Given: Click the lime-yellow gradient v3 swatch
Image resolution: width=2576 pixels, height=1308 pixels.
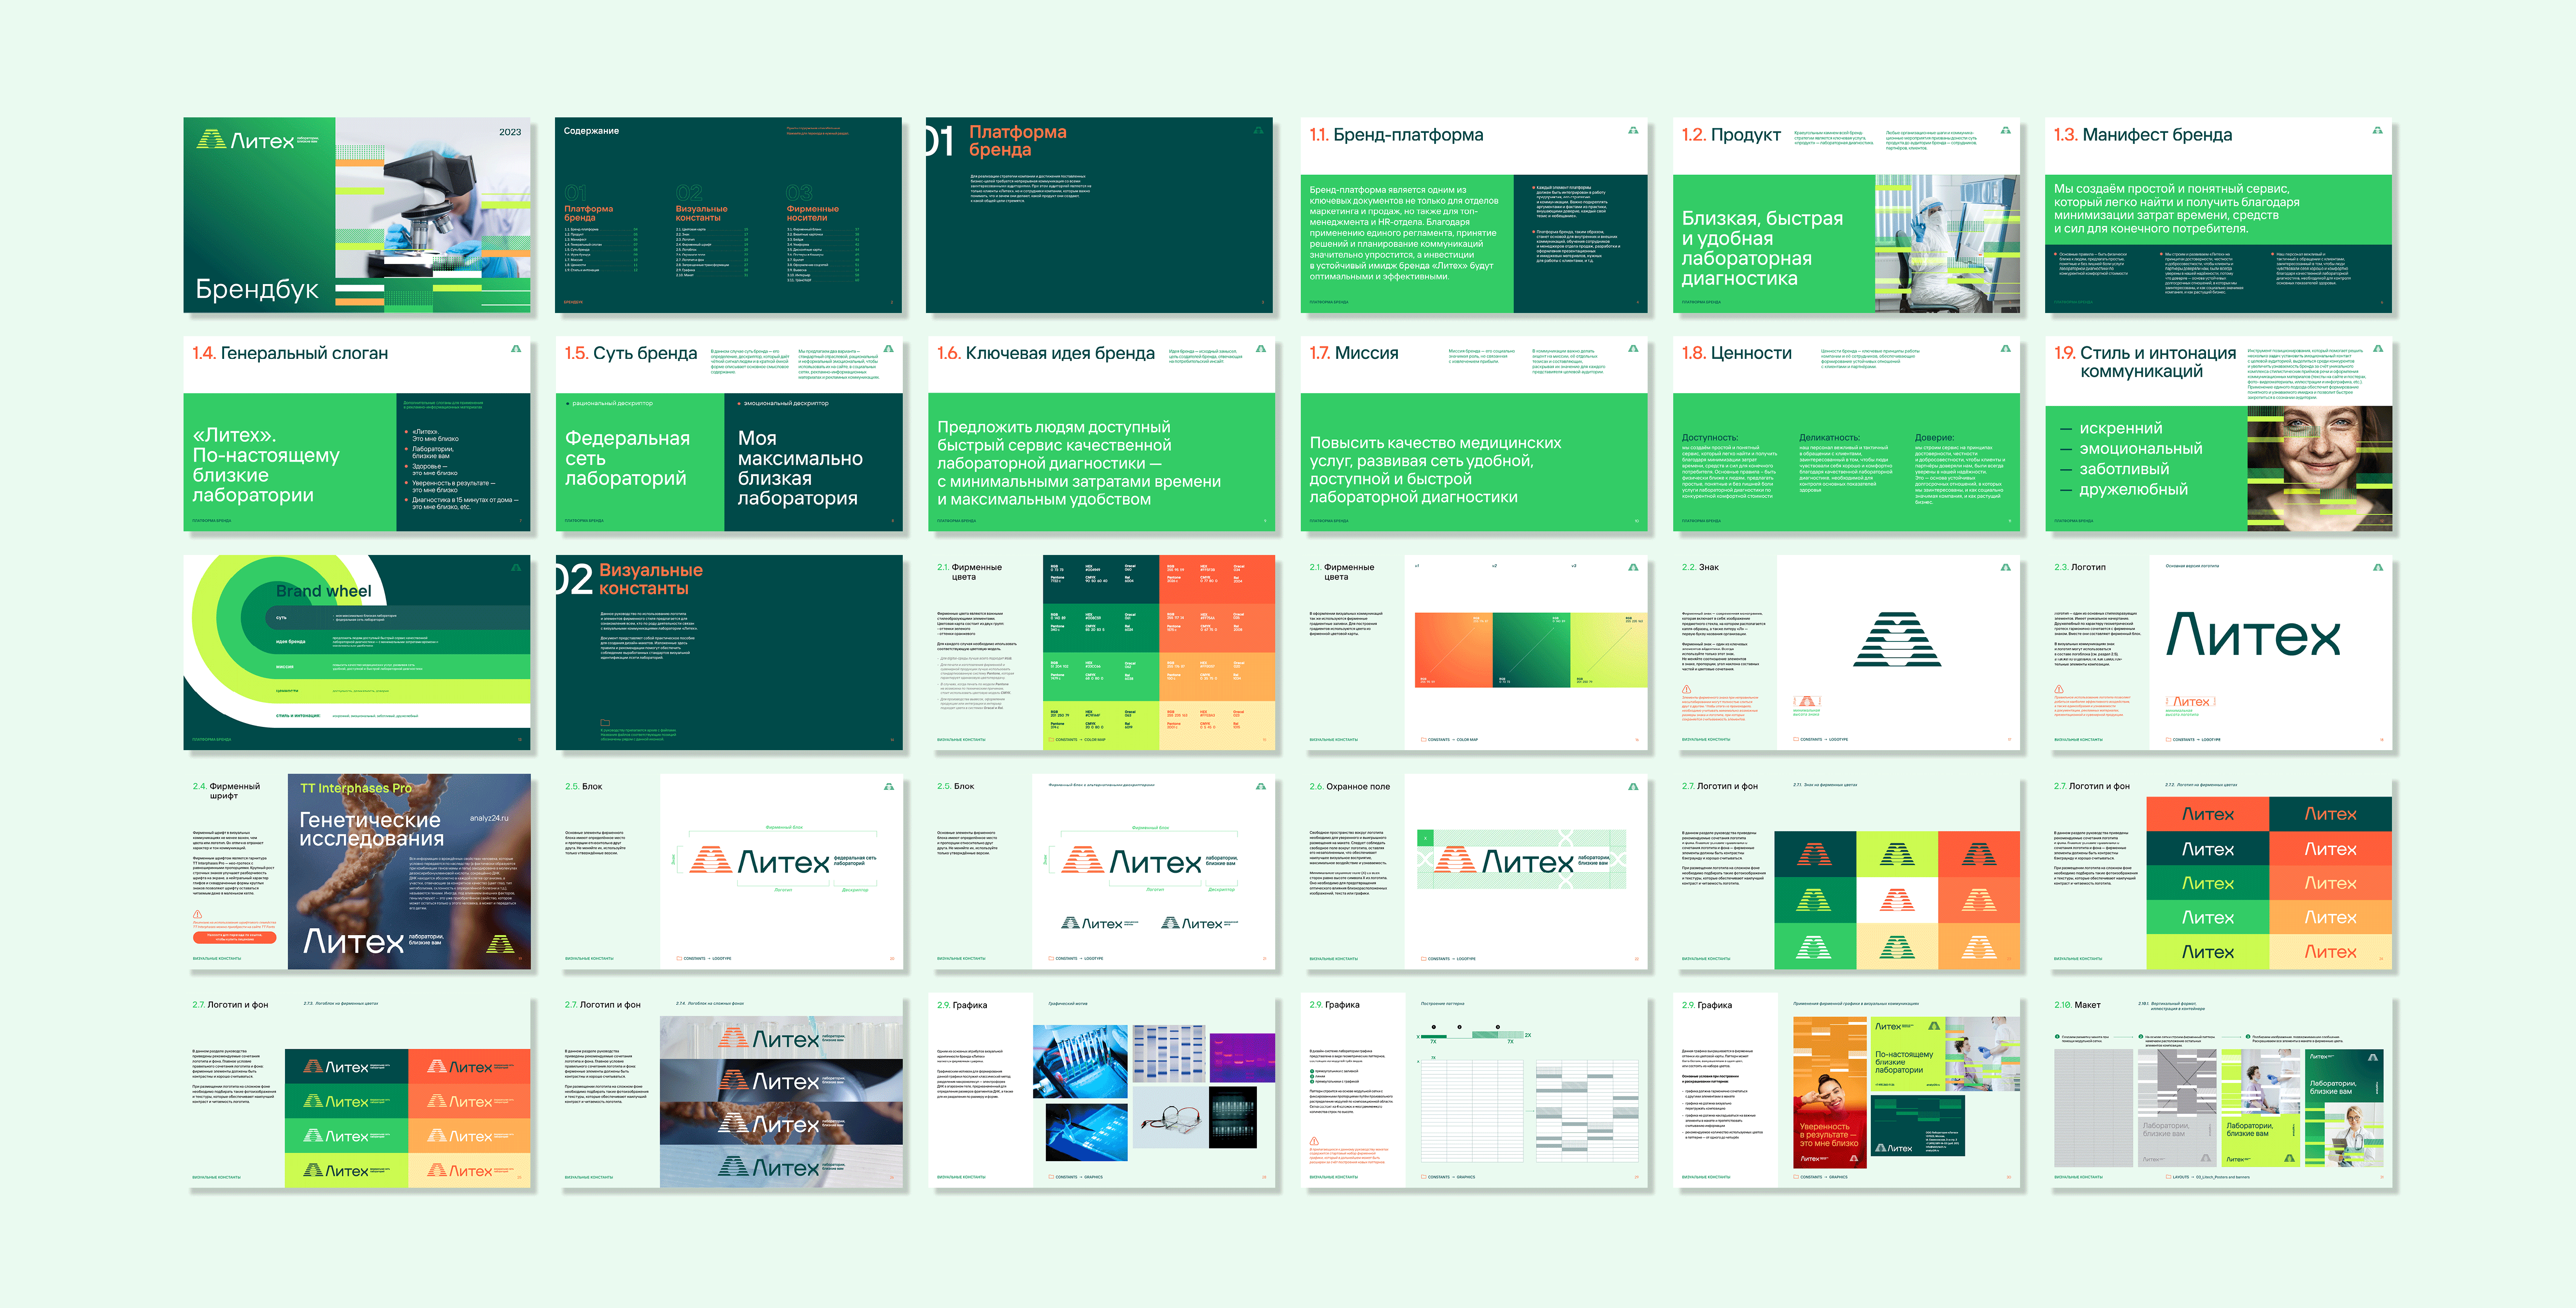Looking at the screenshot, I should [1608, 649].
